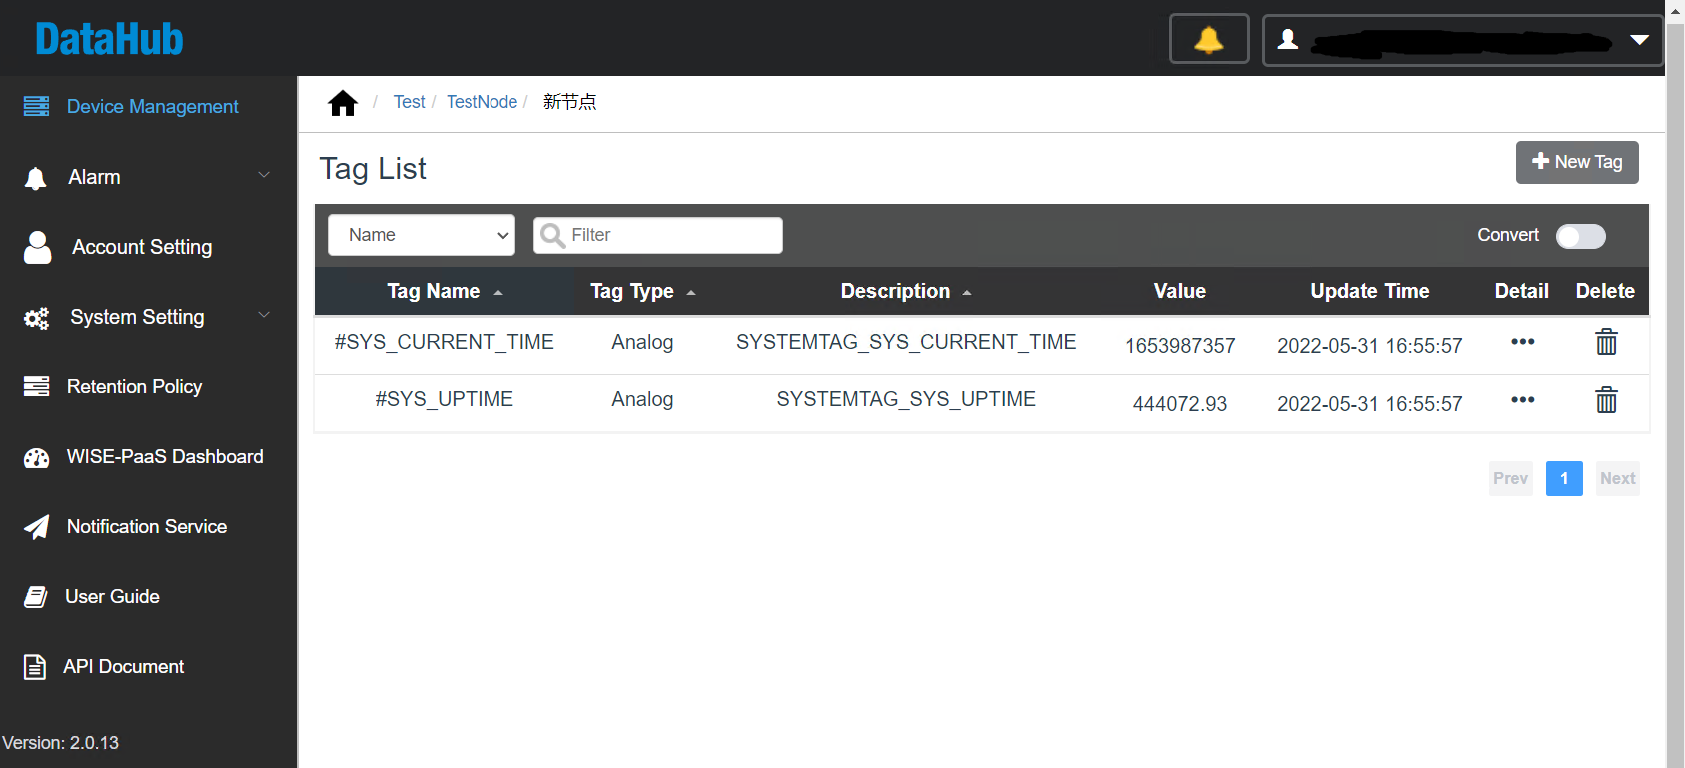1685x768 pixels.
Task: Open Retention Policy from sidebar
Action: click(x=134, y=387)
